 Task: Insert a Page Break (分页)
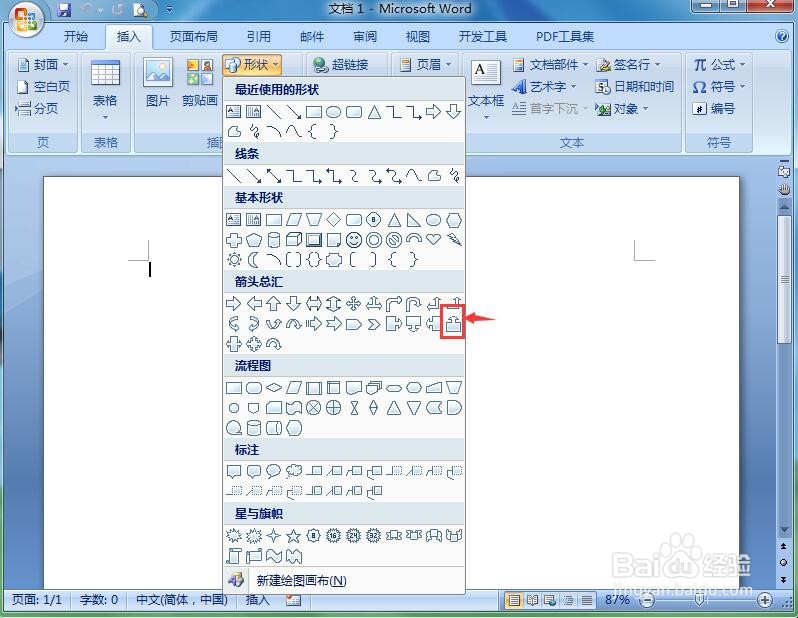37,108
